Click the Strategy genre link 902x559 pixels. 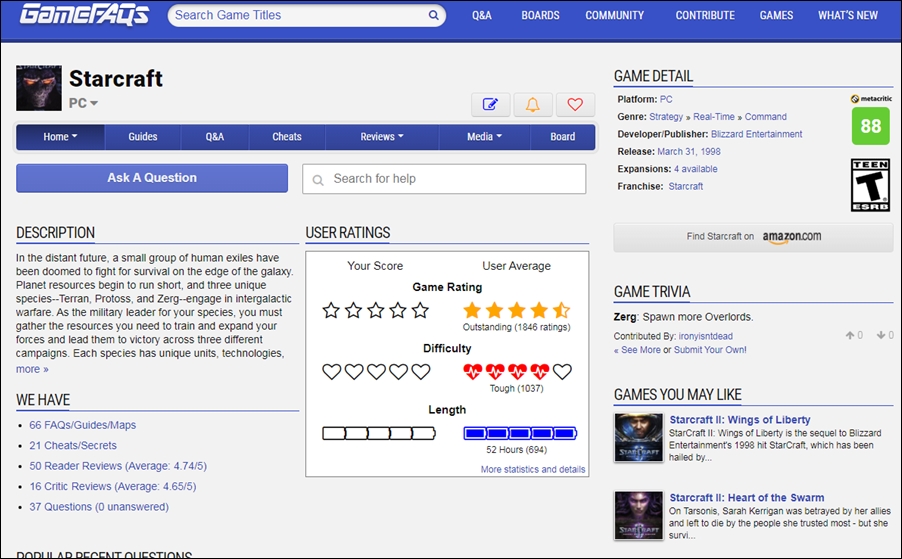[x=666, y=117]
